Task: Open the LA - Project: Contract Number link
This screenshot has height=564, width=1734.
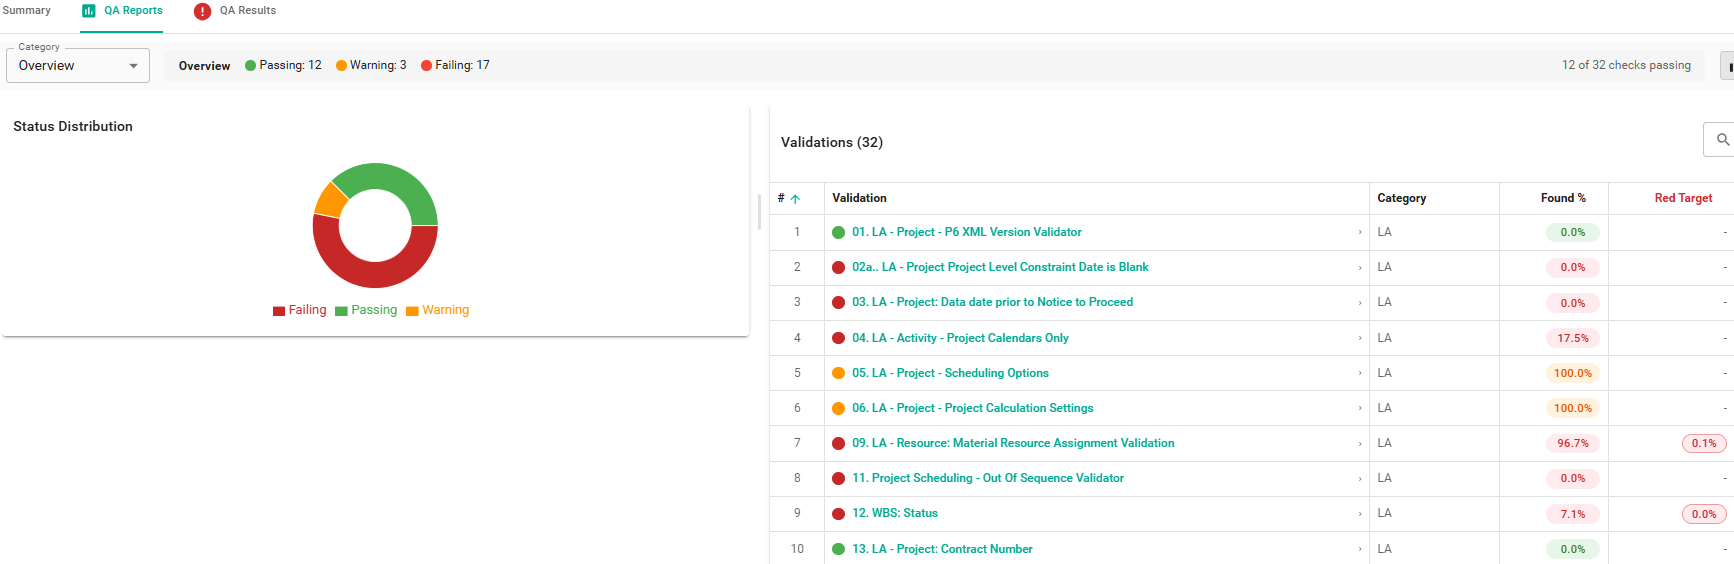Action: 941,549
